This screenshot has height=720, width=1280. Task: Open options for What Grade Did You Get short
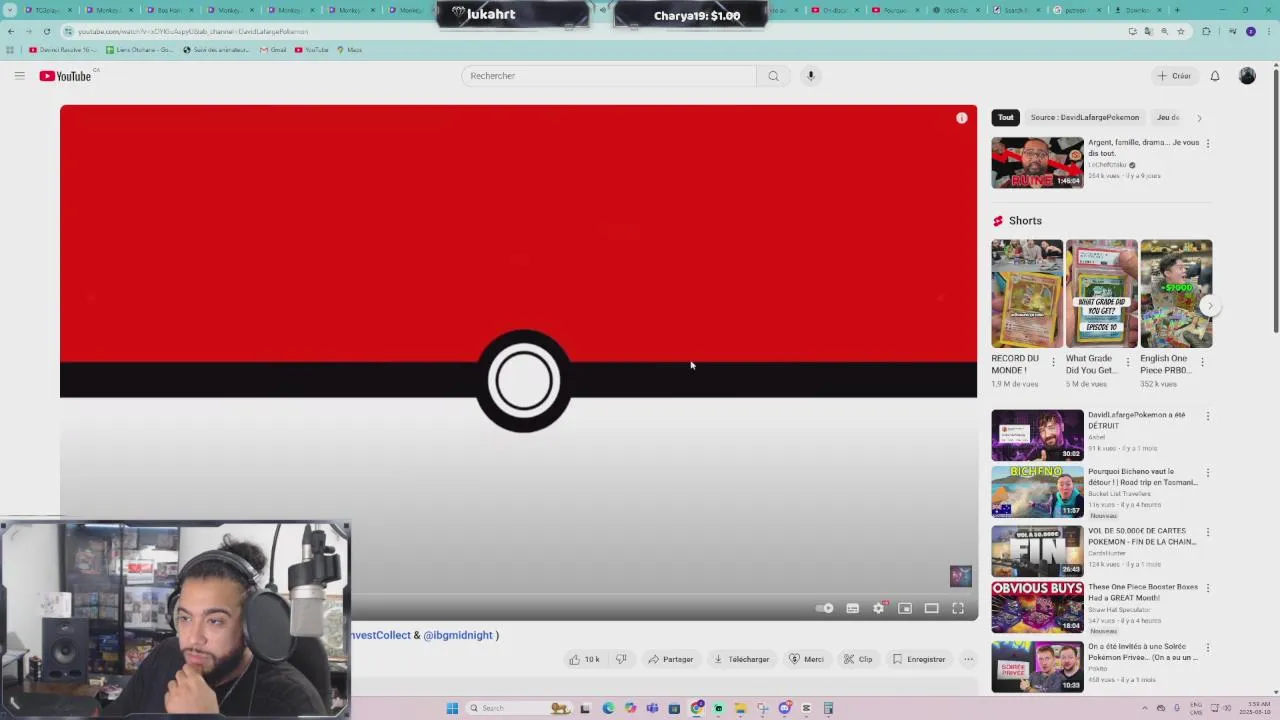[1128, 362]
